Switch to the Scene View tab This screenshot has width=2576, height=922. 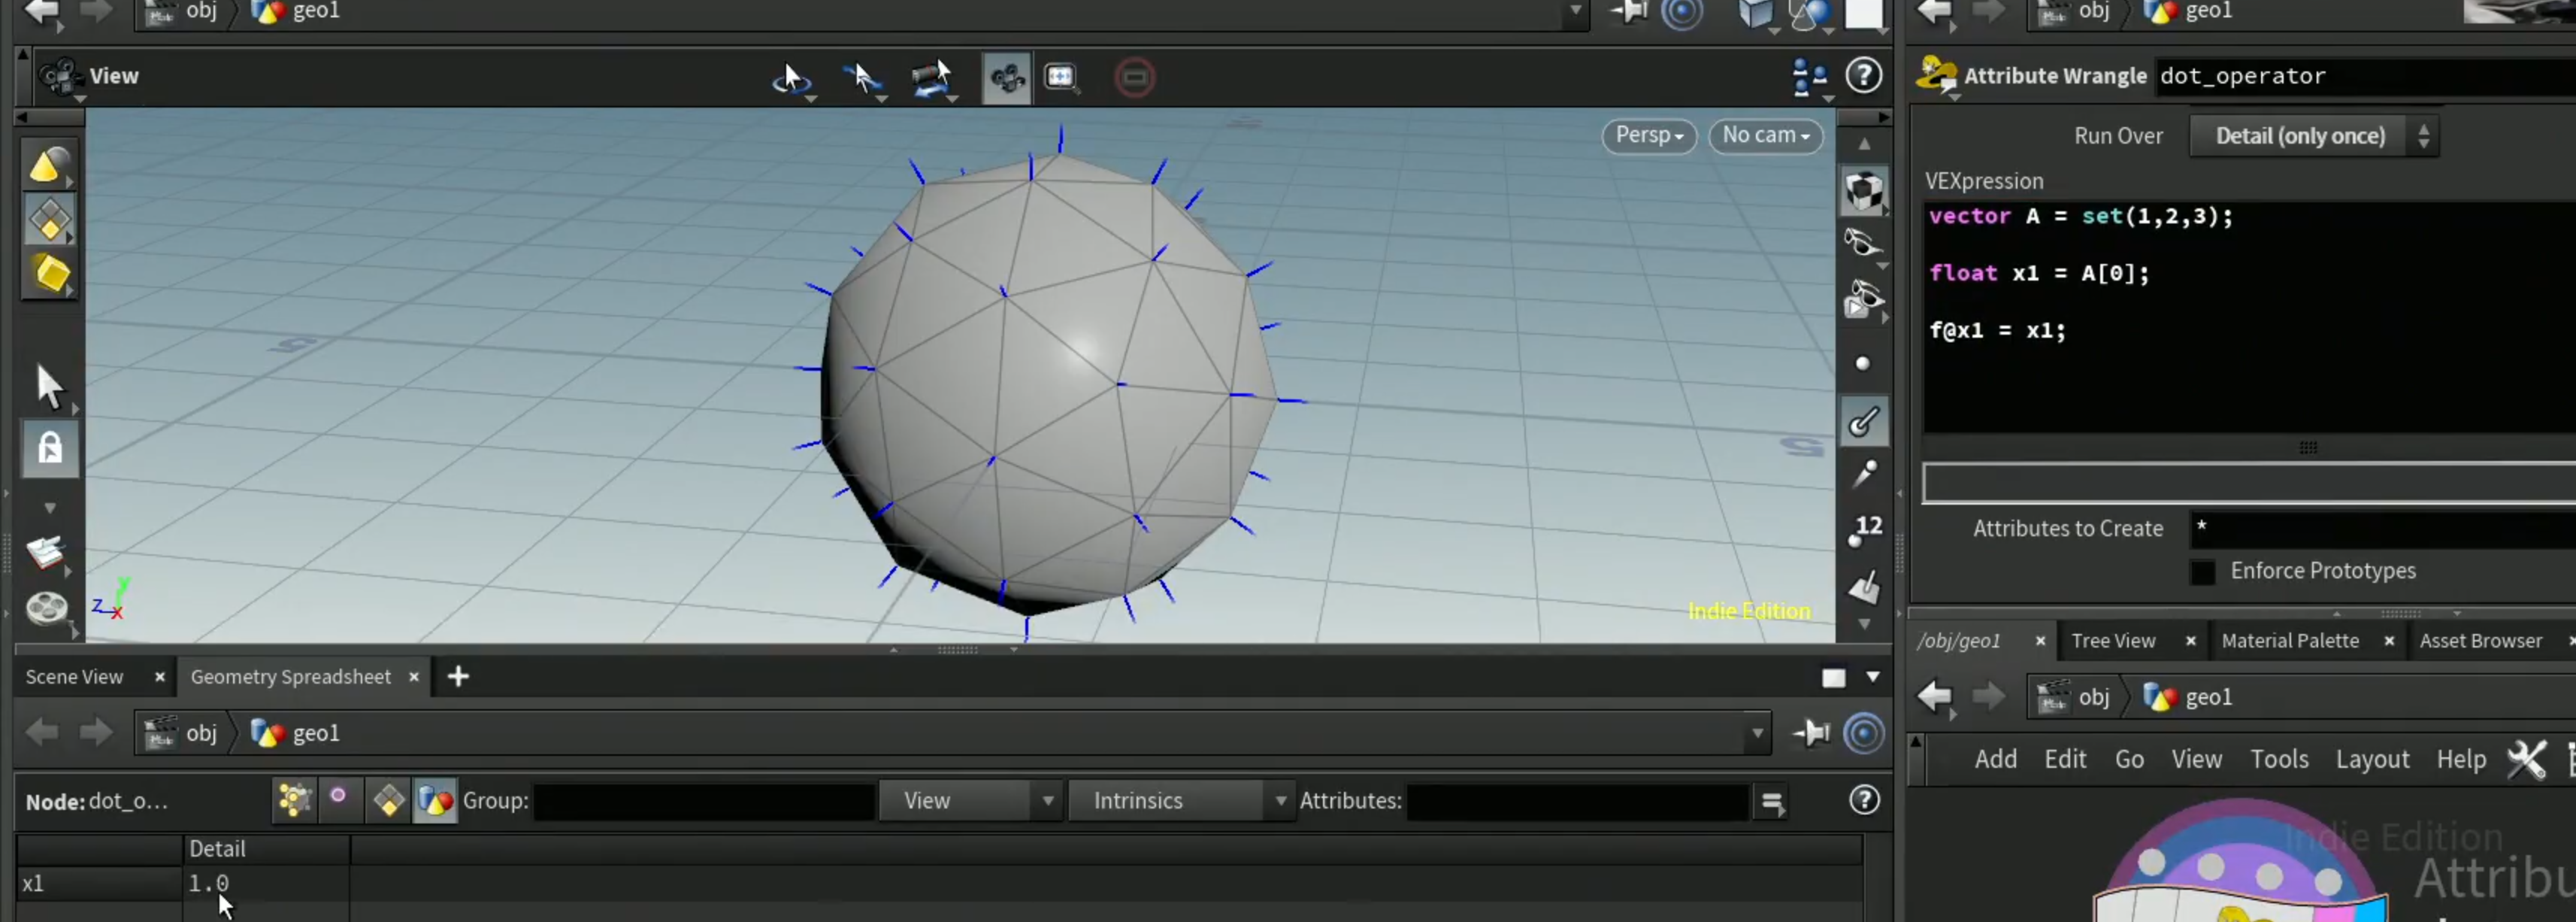pos(74,676)
